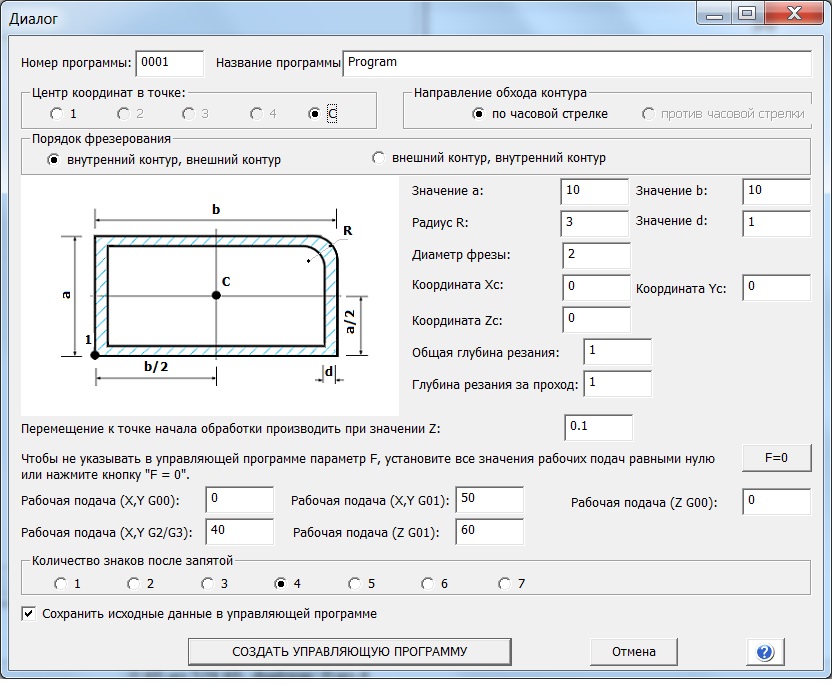The width and height of the screenshot is (838, 685).
Task: Select outer contour first milling order
Action: tap(378, 158)
